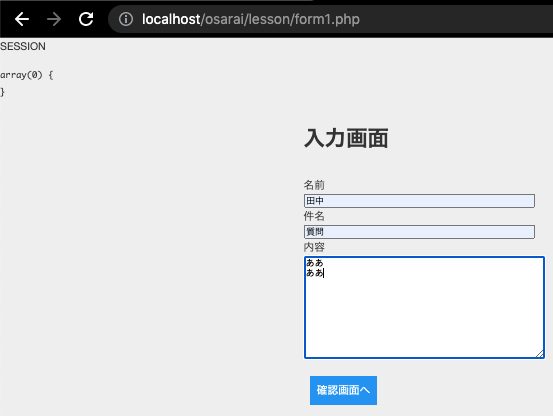553x416 pixels.
Task: Click inside the 内容 textarea
Action: (x=424, y=307)
